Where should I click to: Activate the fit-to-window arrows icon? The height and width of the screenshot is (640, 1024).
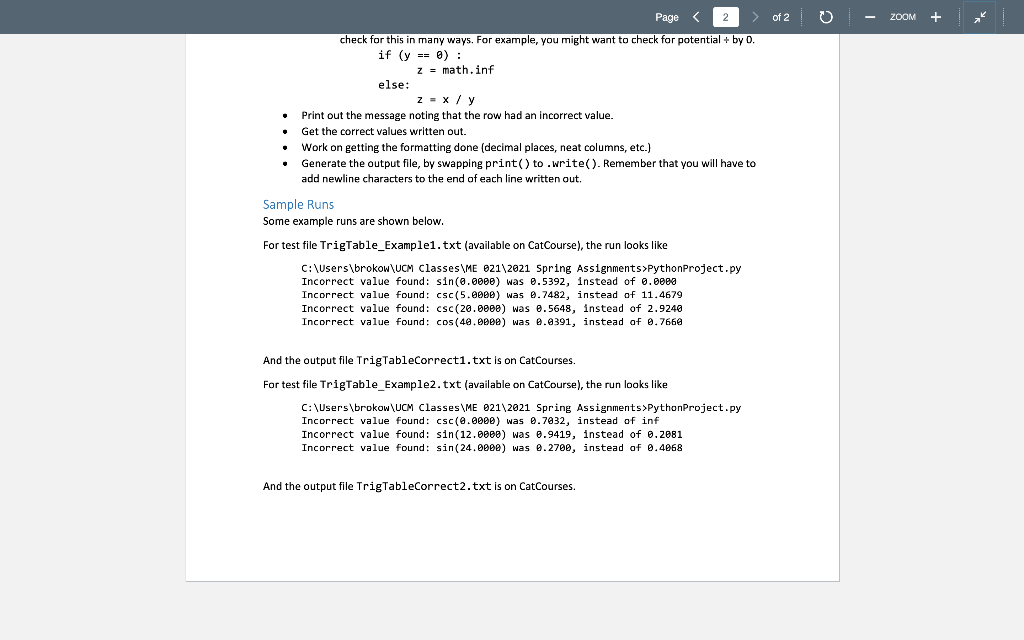pyautogui.click(x=979, y=16)
